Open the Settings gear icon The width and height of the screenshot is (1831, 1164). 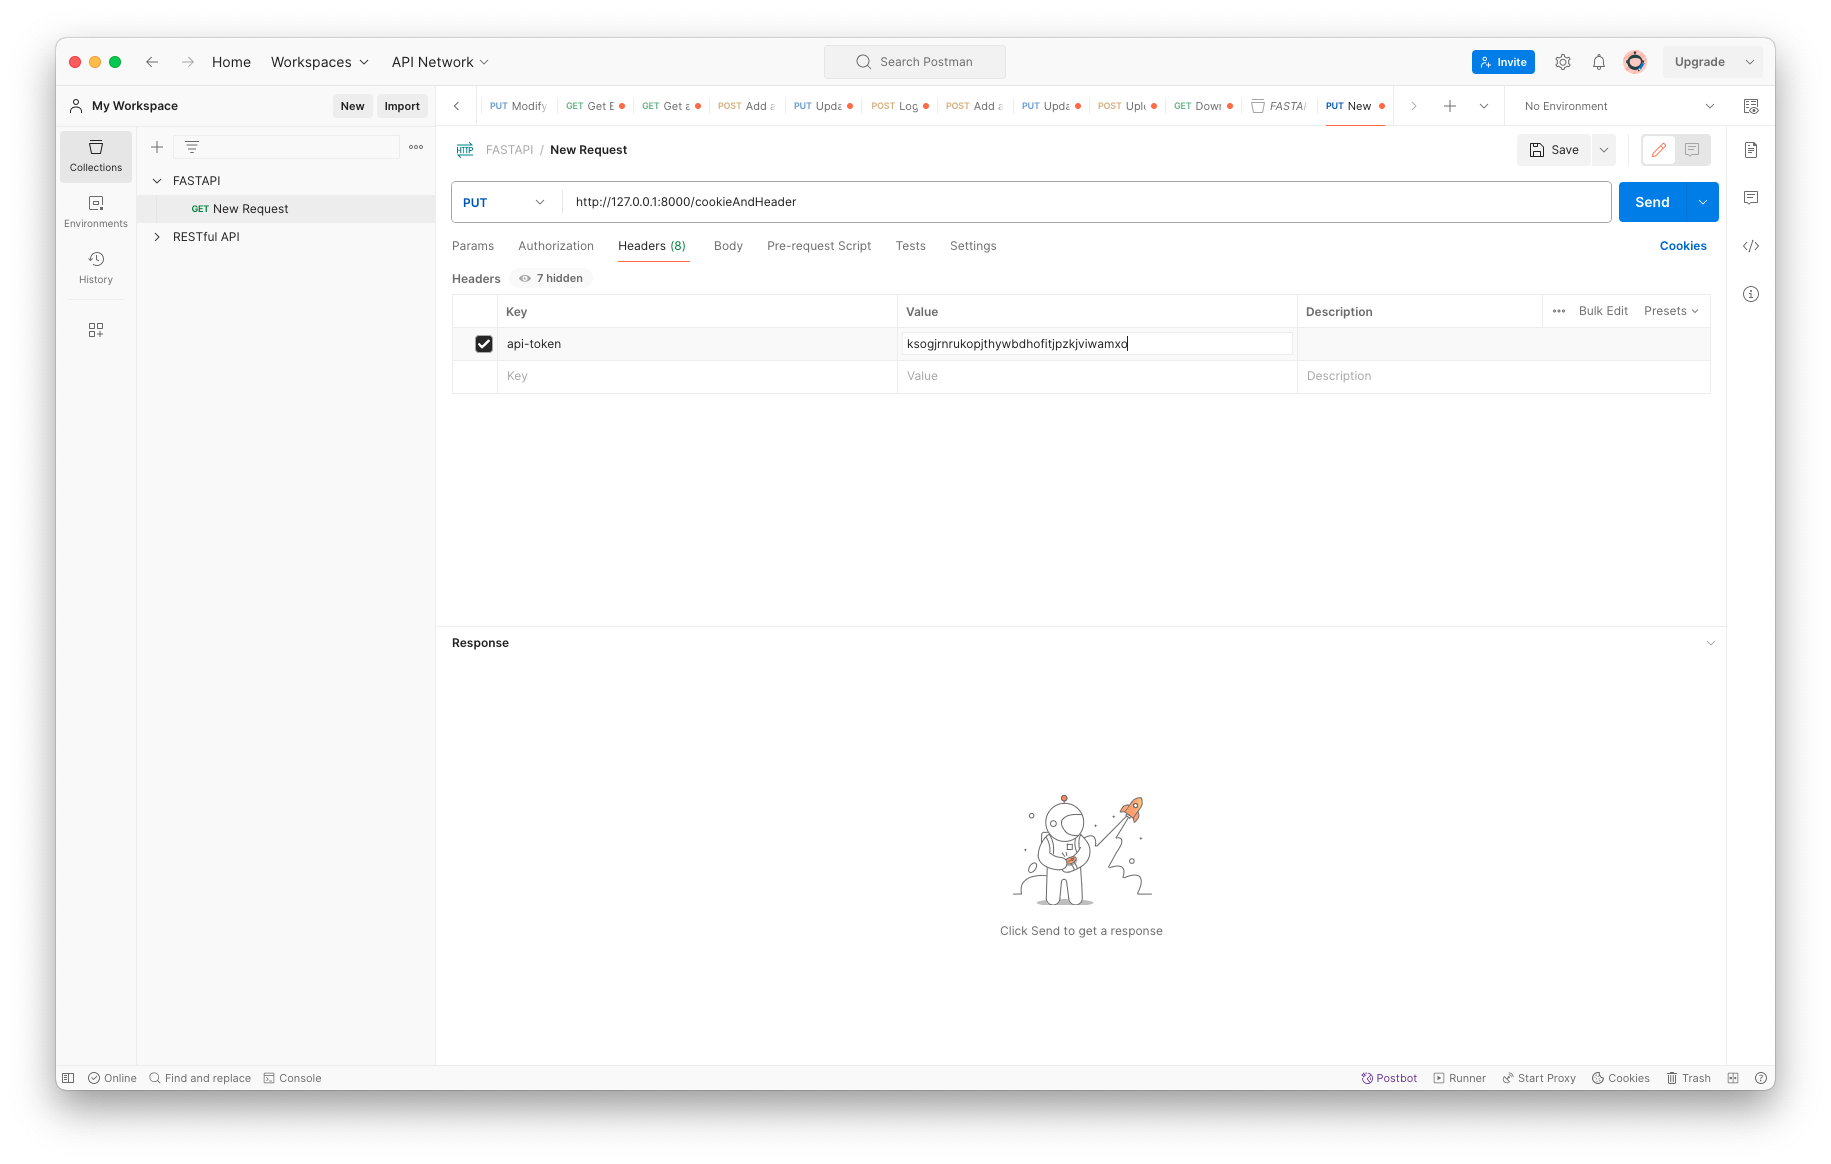click(1563, 62)
